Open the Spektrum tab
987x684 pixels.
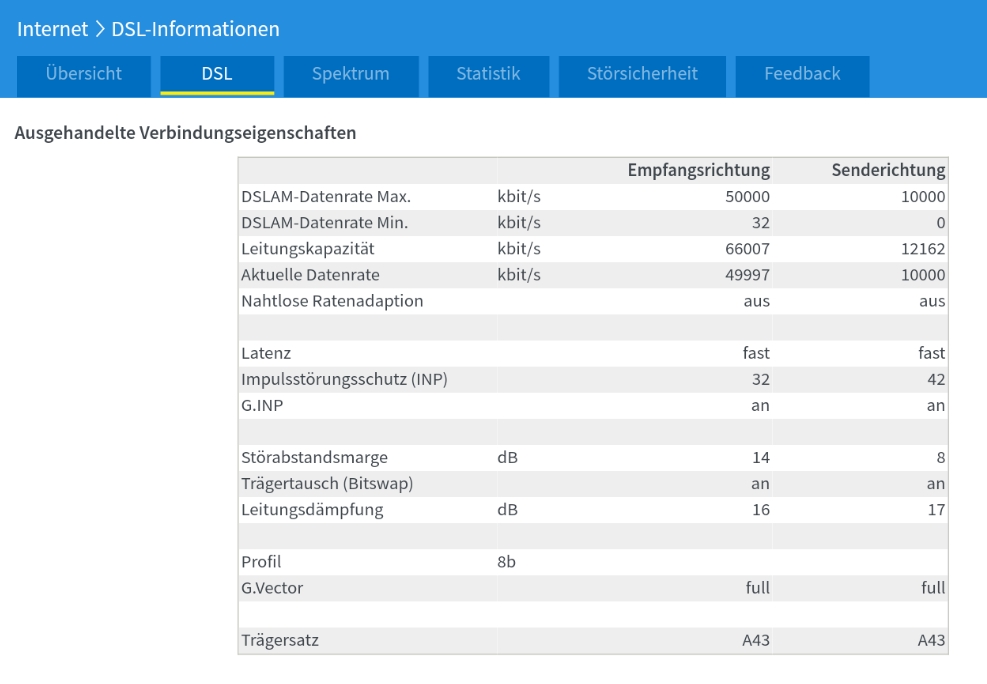pyautogui.click(x=350, y=74)
